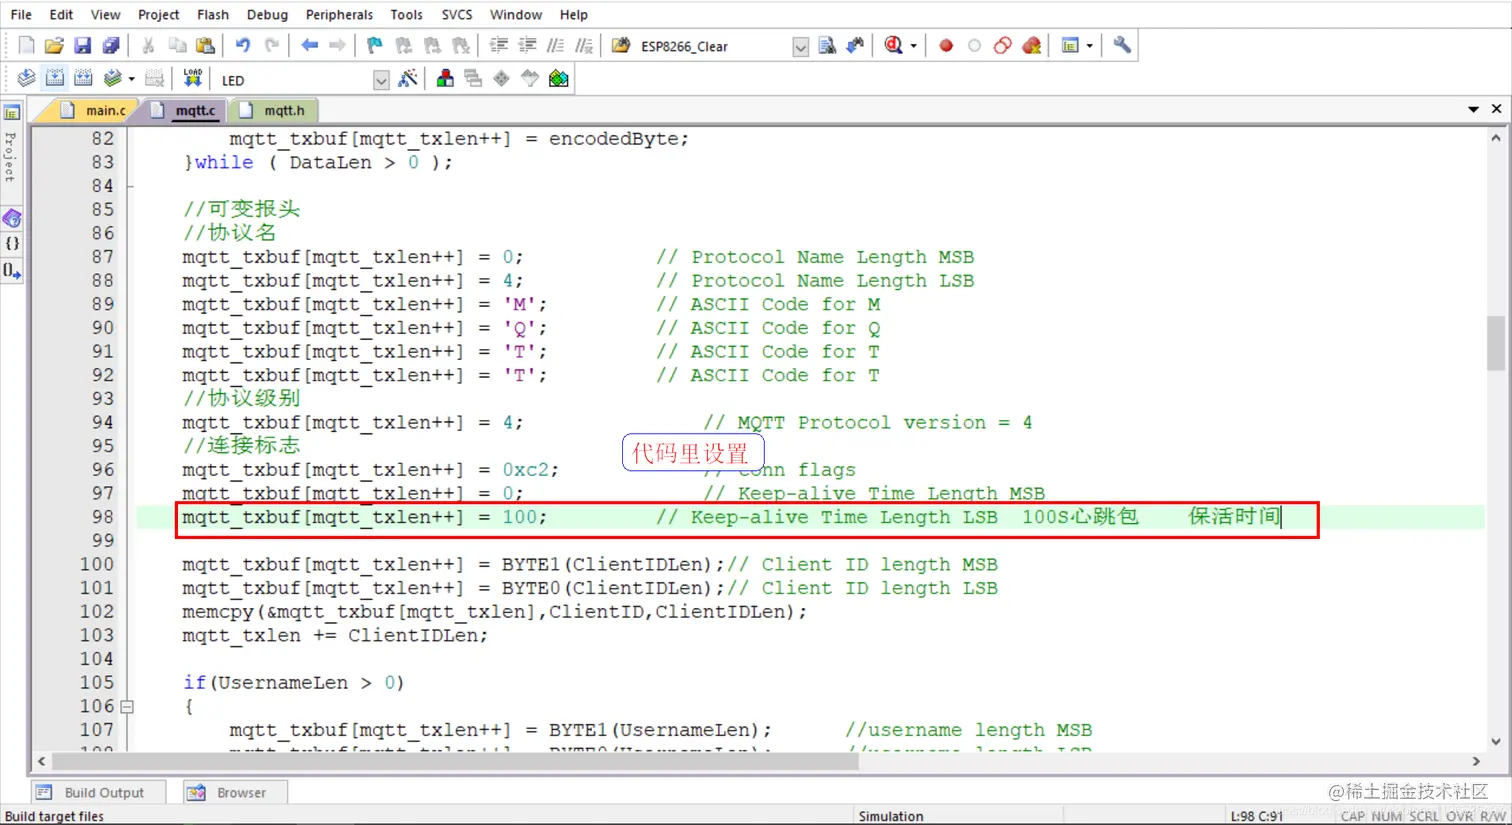Screen dimensions: 1512x825
Task: Translate the current file icon
Action: tap(27, 79)
